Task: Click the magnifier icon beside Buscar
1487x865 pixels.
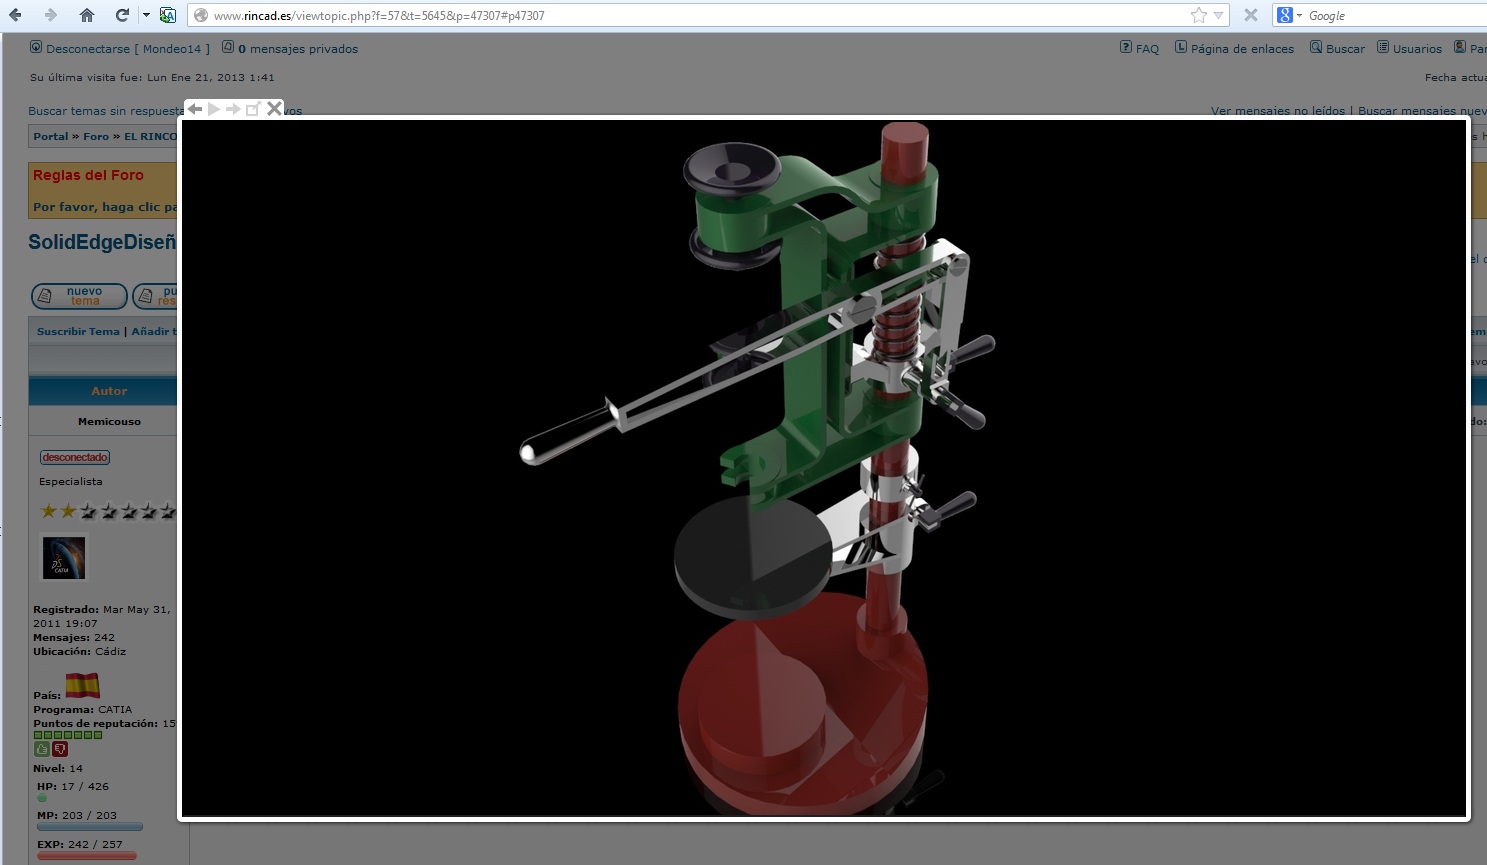Action: 1316,47
